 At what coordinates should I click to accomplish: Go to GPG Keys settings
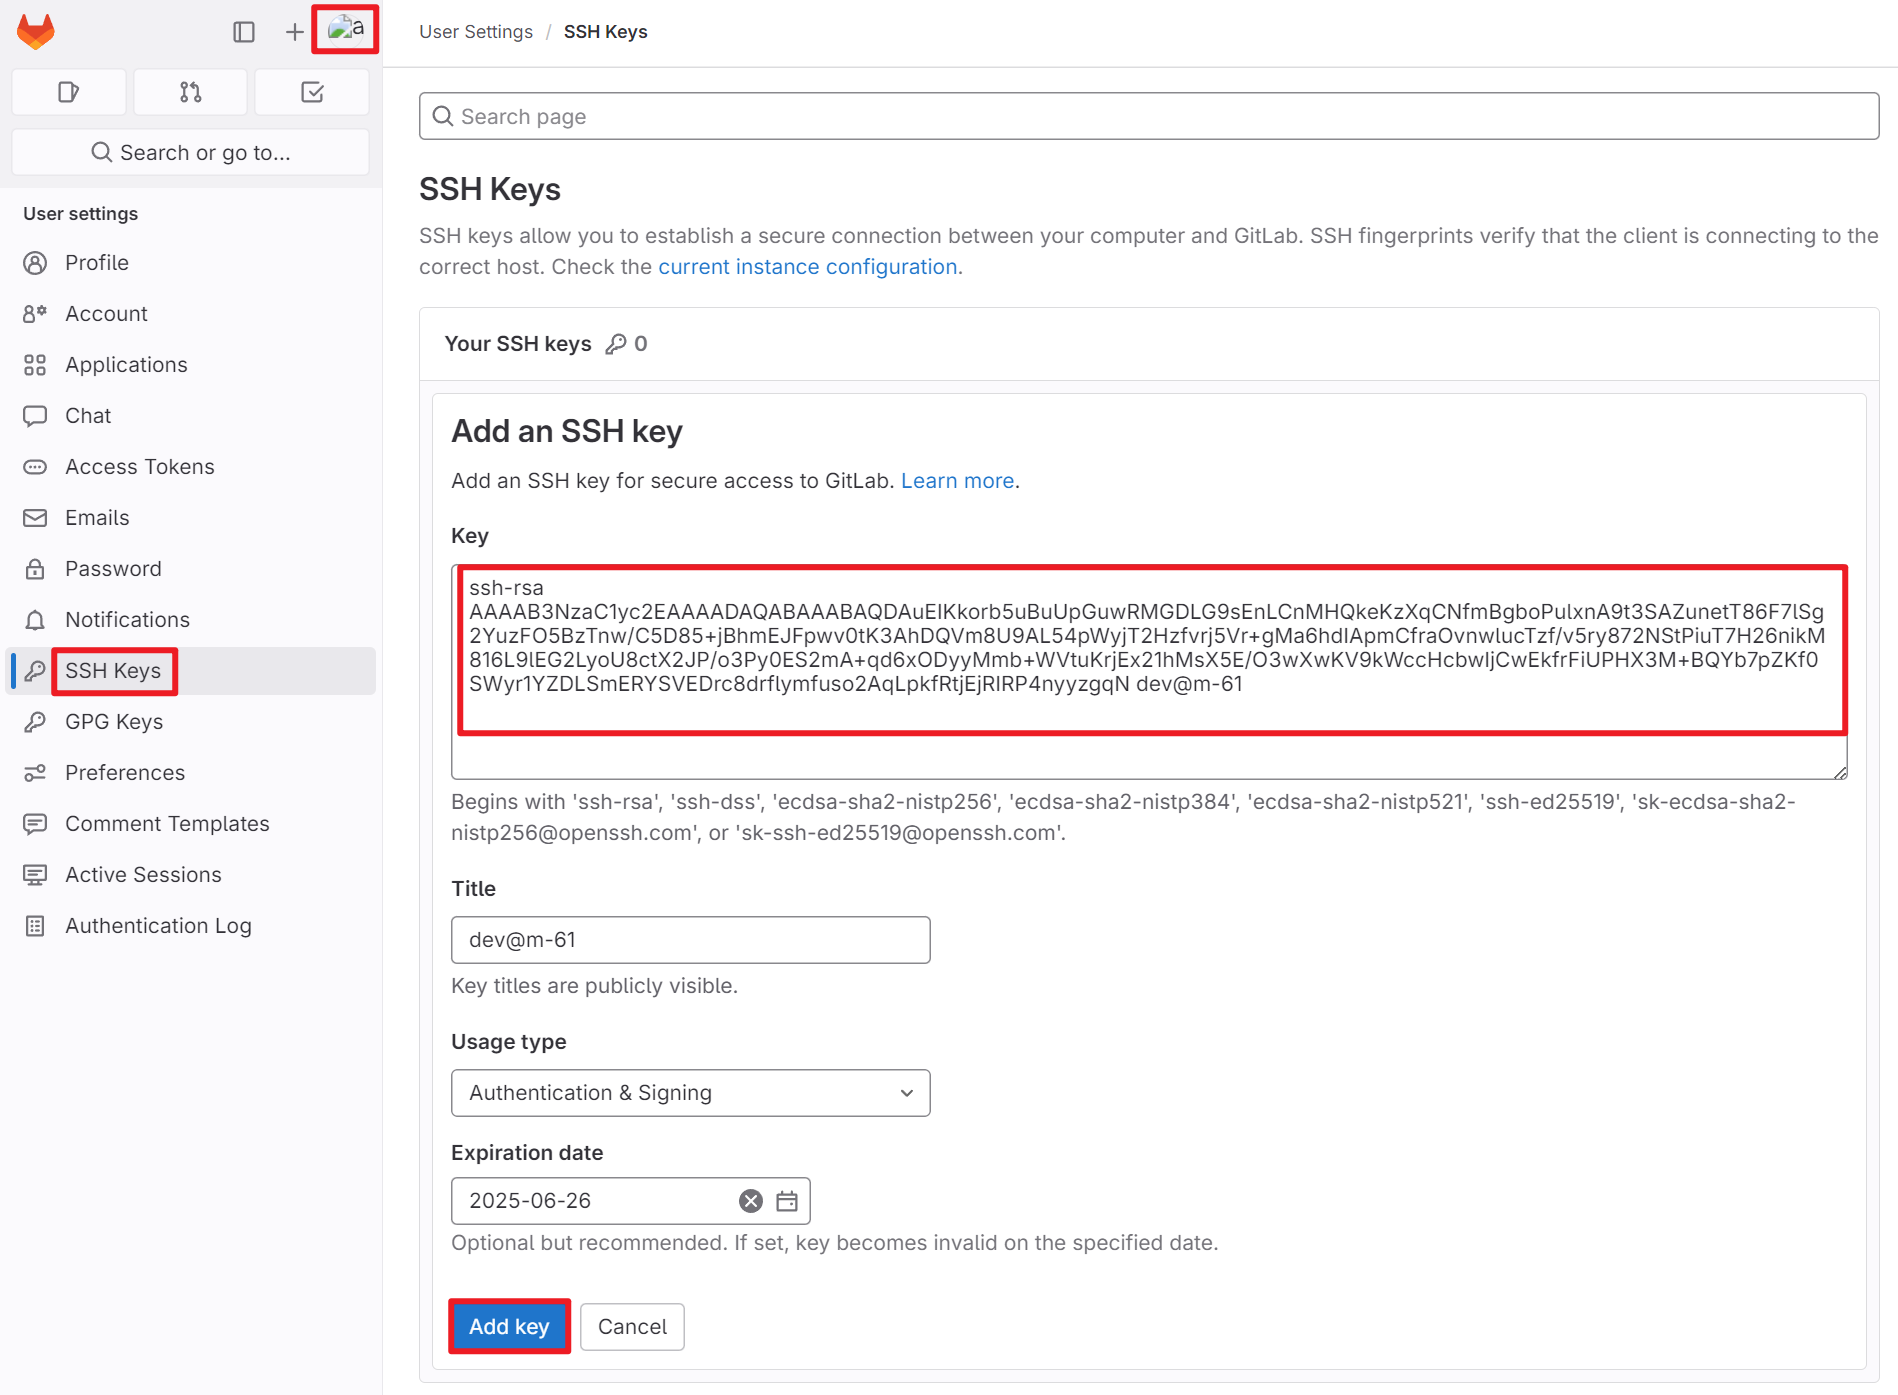114,722
